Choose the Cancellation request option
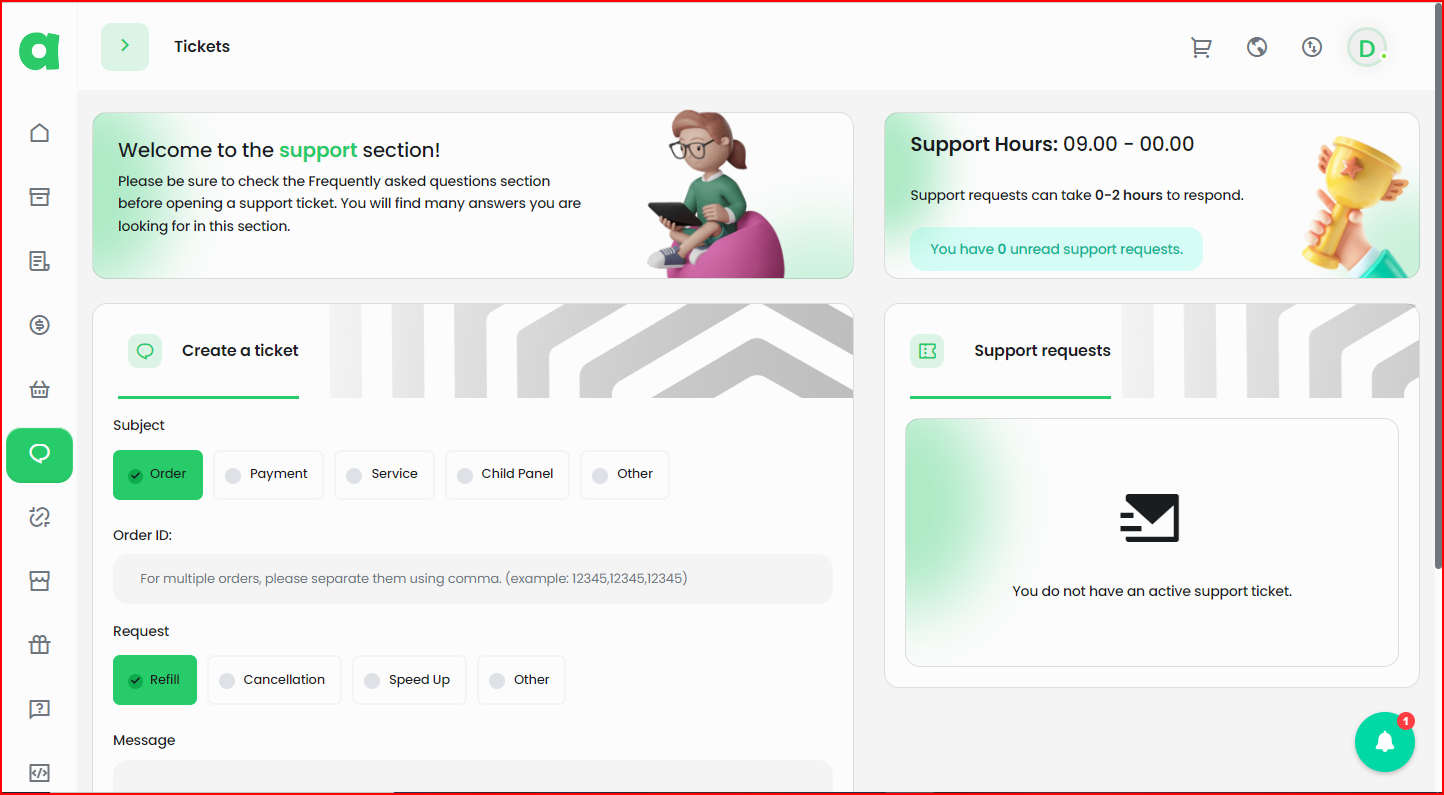The image size is (1444, 795). pos(274,680)
